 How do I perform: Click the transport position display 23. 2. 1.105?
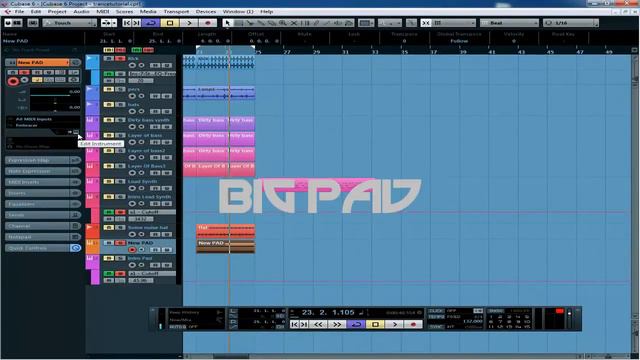328,313
